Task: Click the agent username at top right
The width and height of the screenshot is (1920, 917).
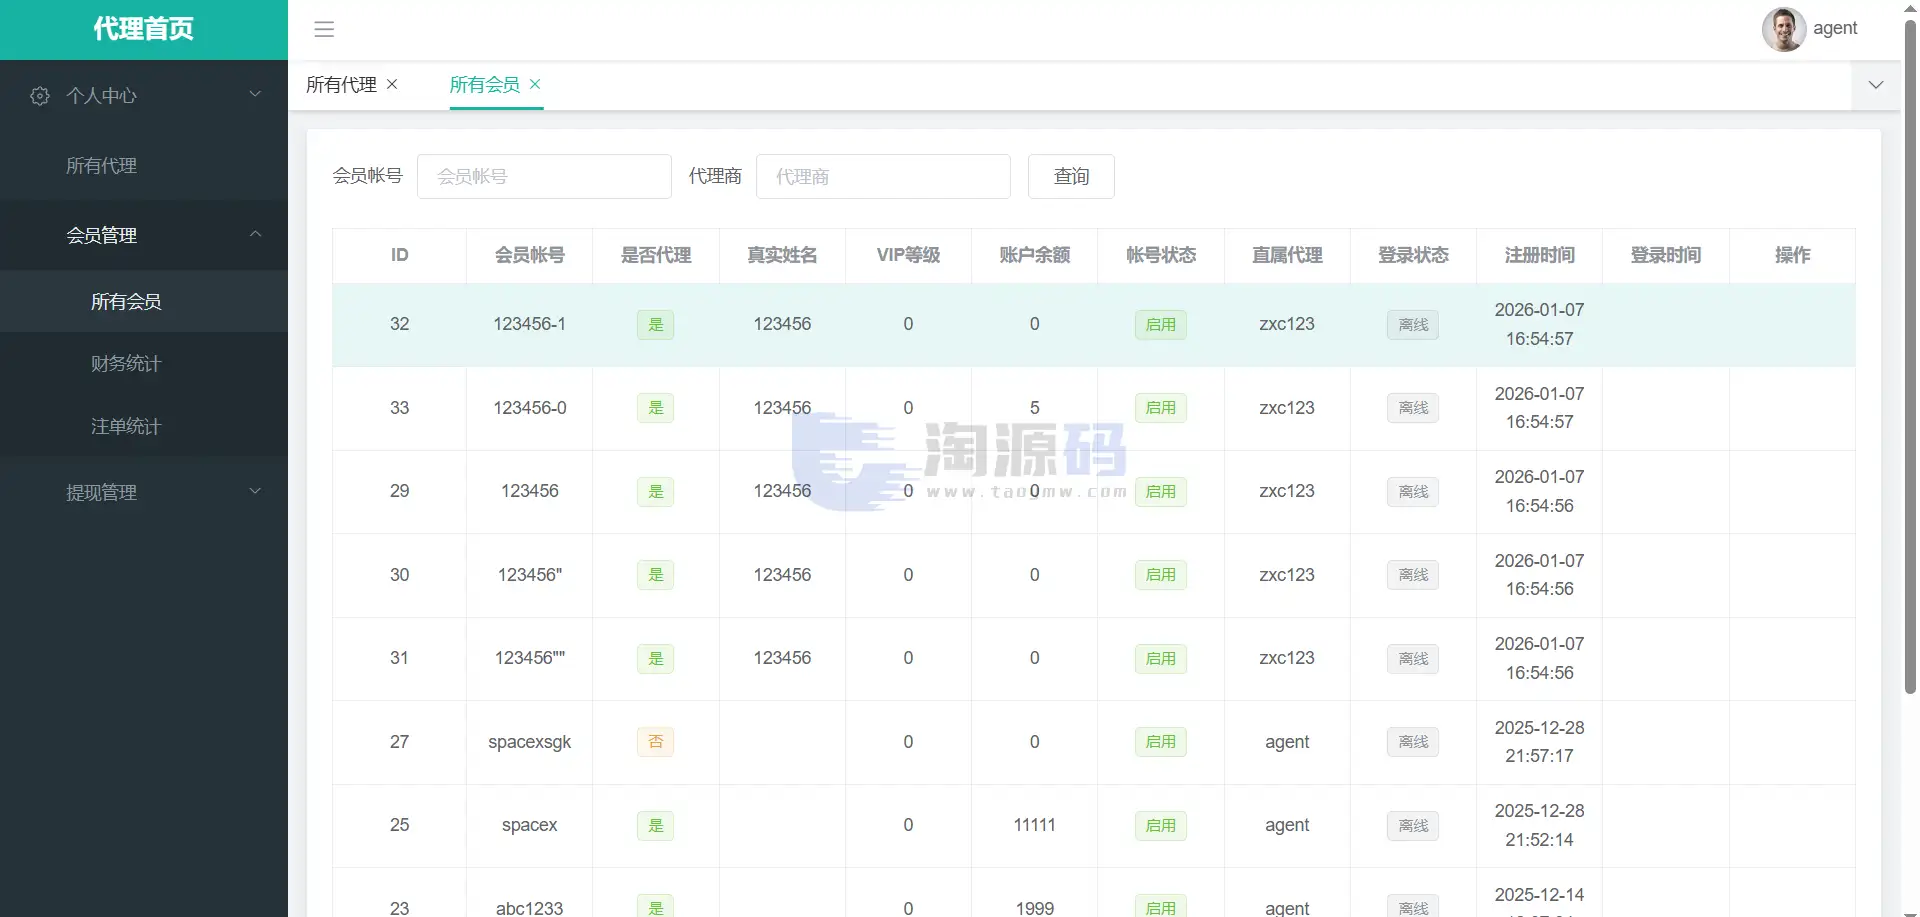Action: click(x=1835, y=28)
